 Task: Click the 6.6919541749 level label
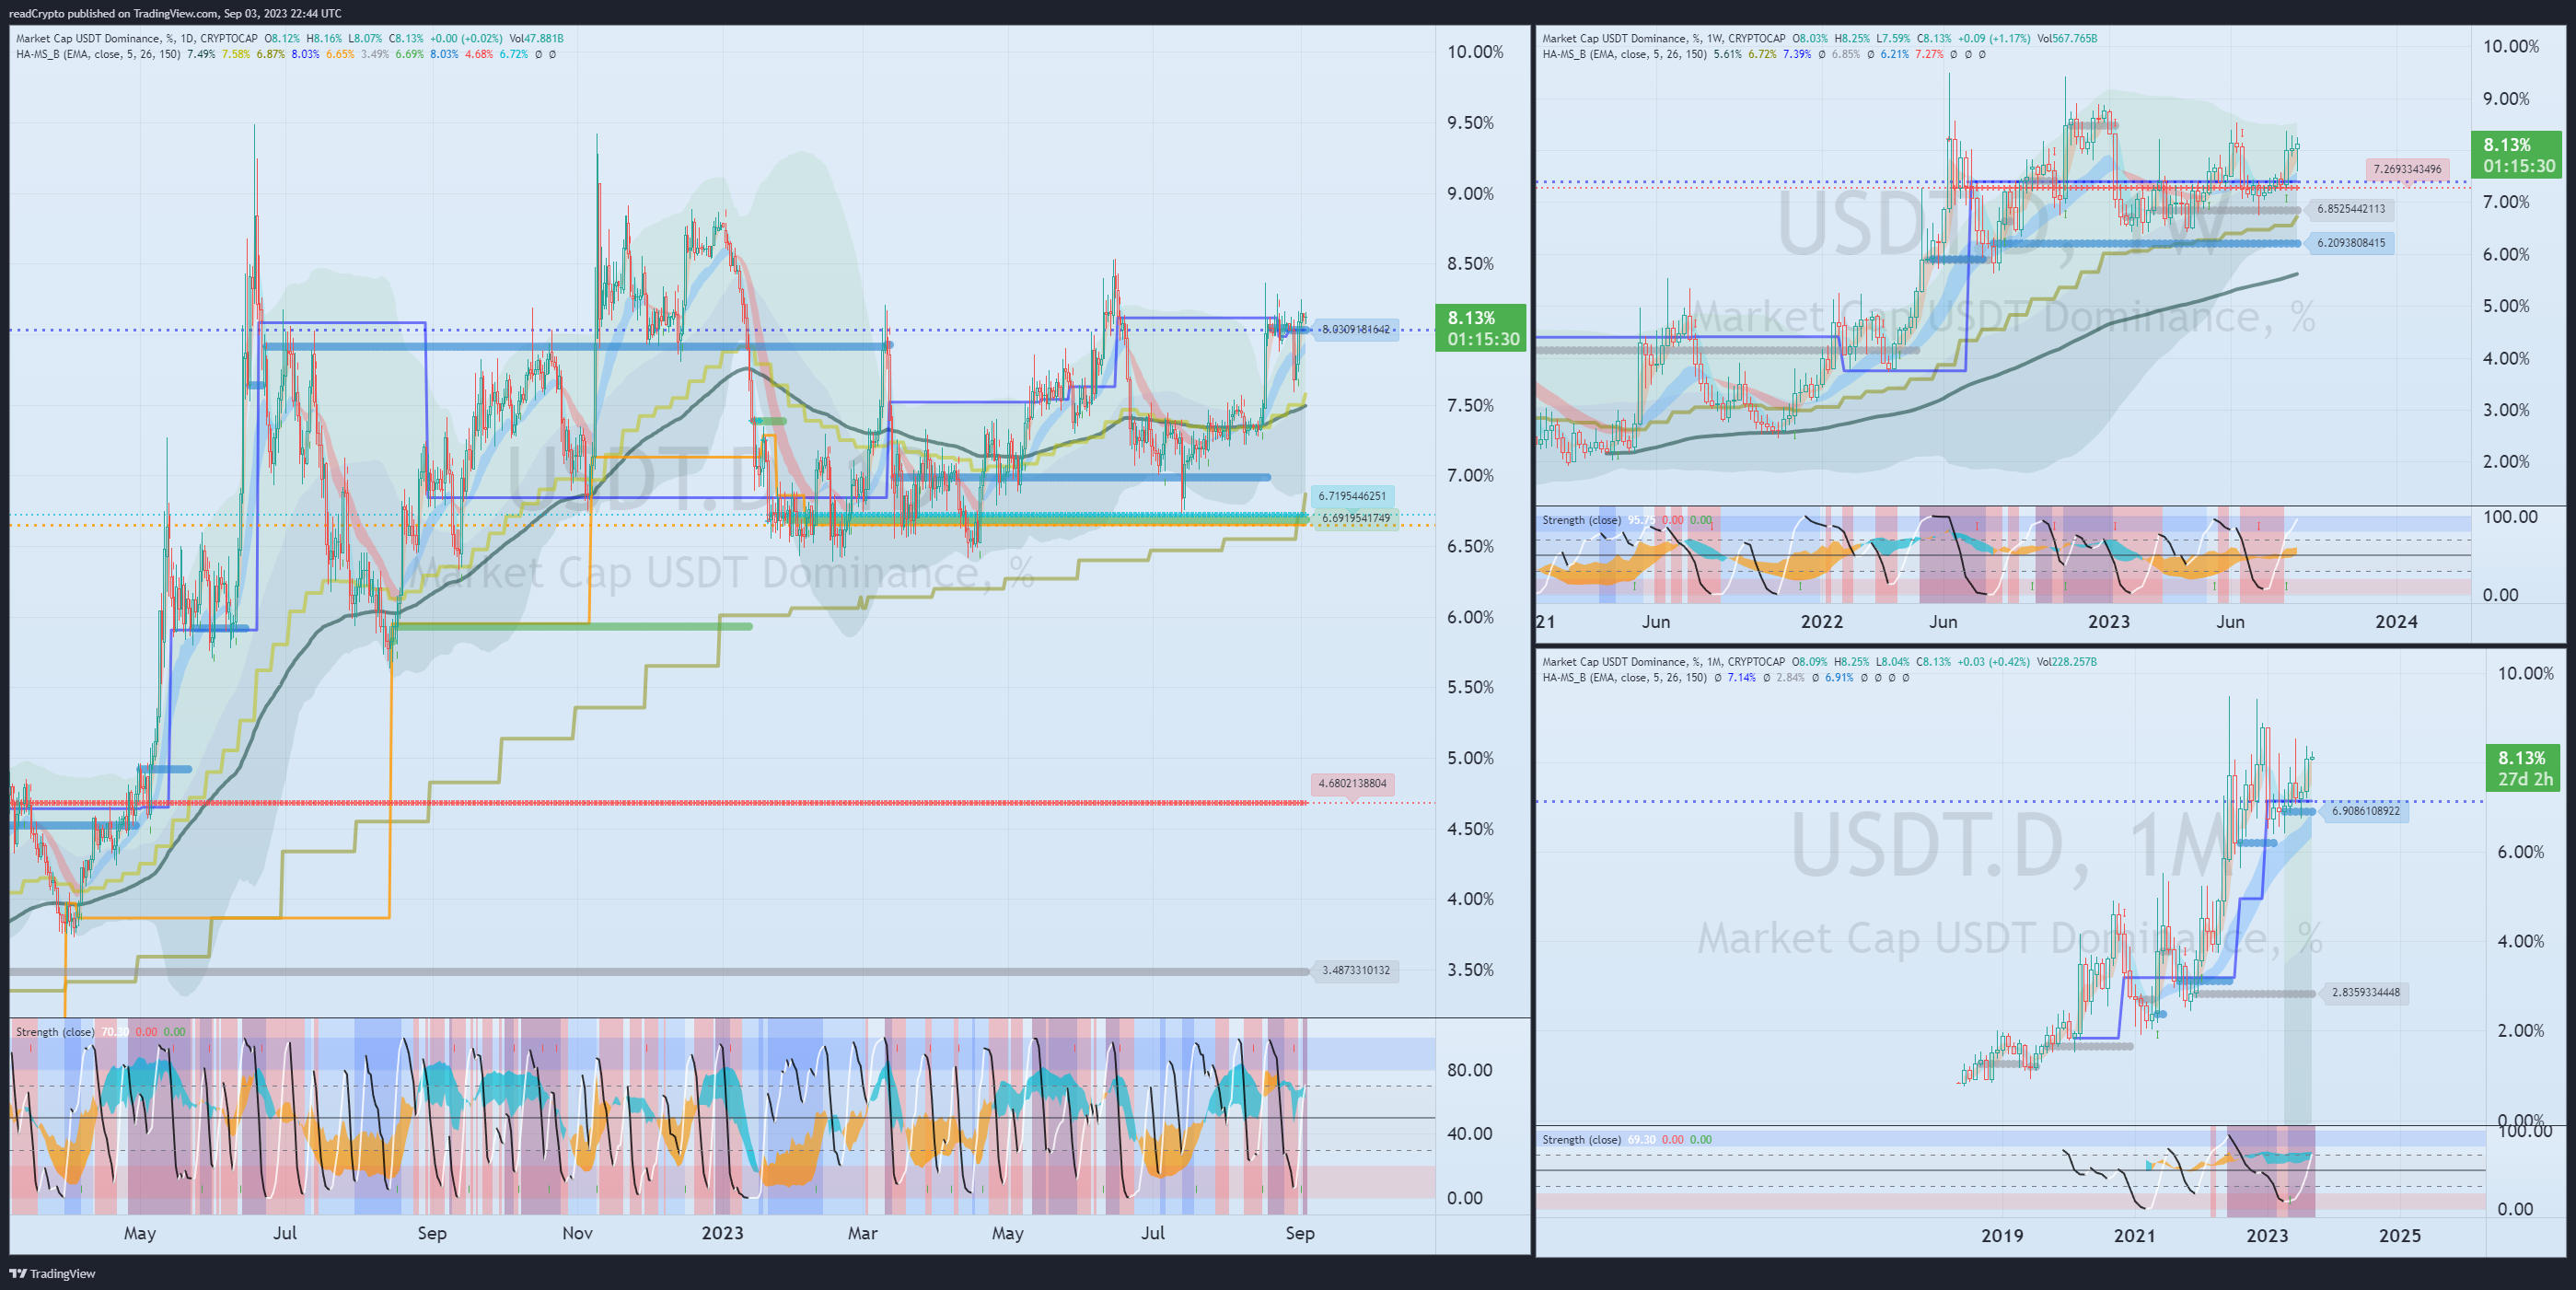(x=1355, y=518)
